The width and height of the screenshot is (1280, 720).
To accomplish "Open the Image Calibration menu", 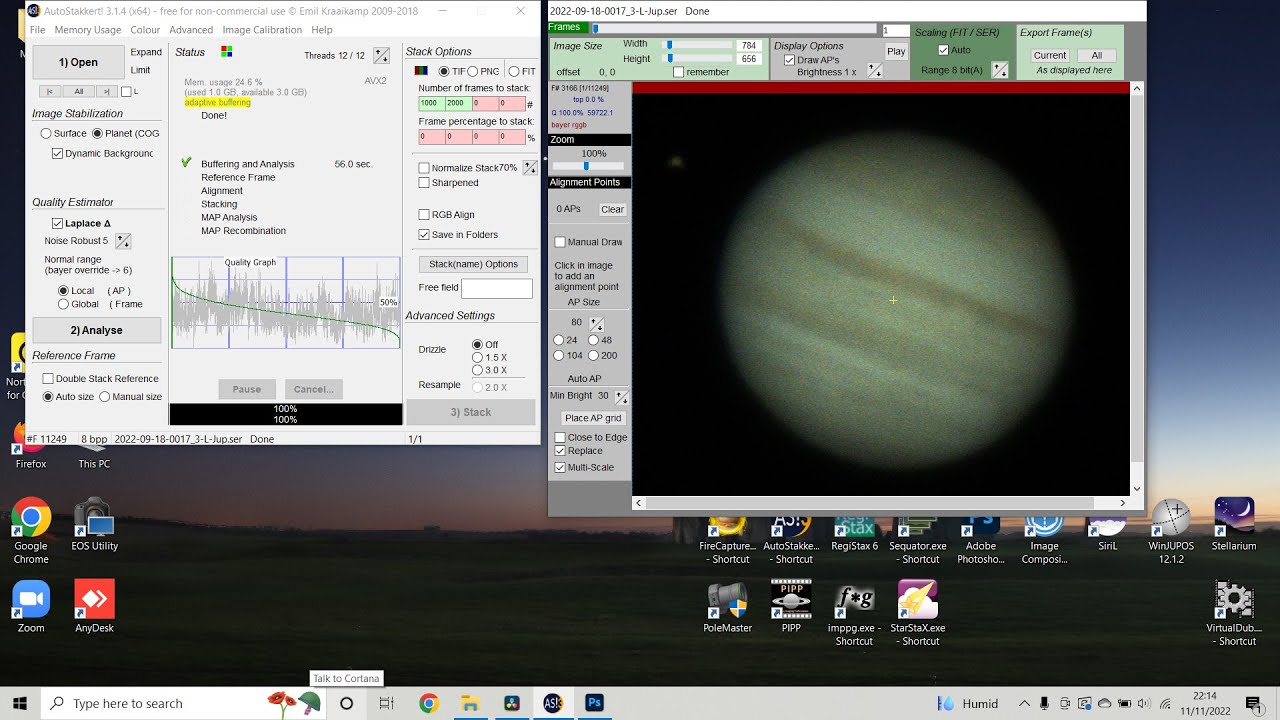I will pyautogui.click(x=262, y=30).
